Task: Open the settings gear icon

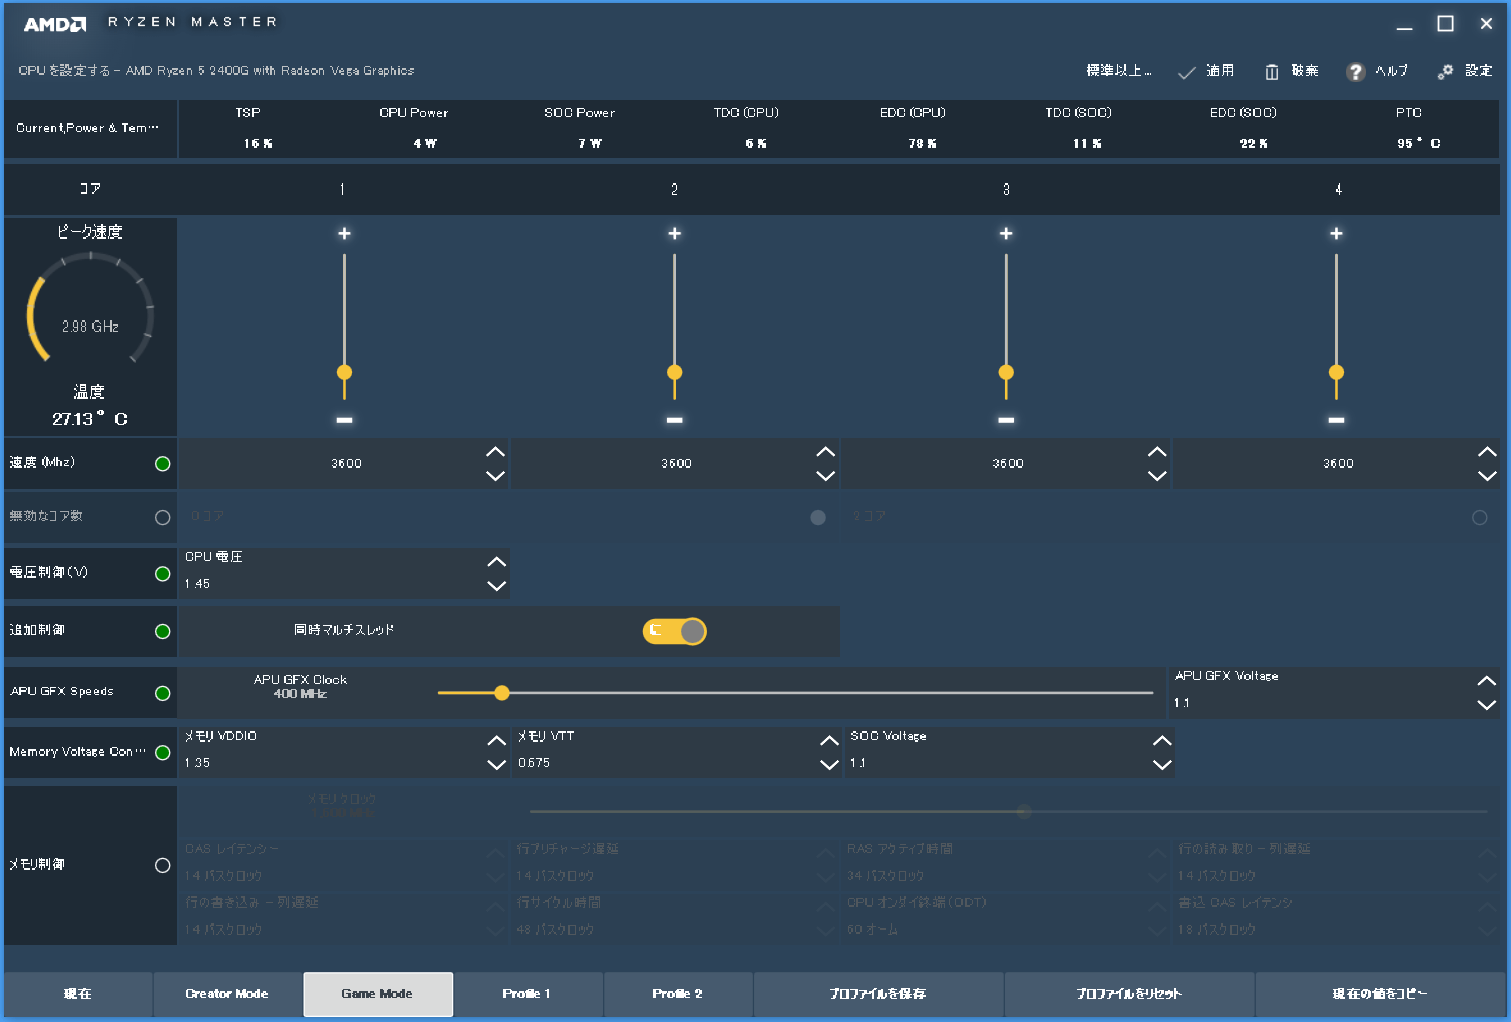Action: (x=1445, y=72)
